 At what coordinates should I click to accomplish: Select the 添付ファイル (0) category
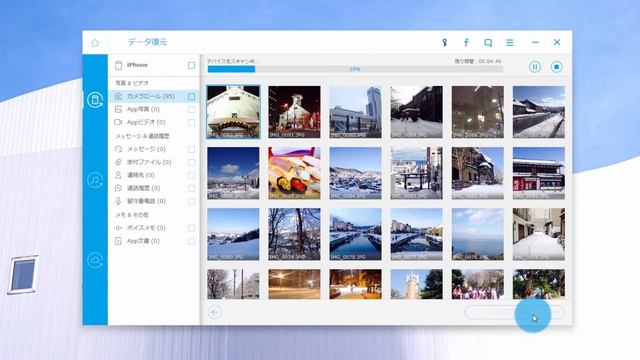click(153, 162)
